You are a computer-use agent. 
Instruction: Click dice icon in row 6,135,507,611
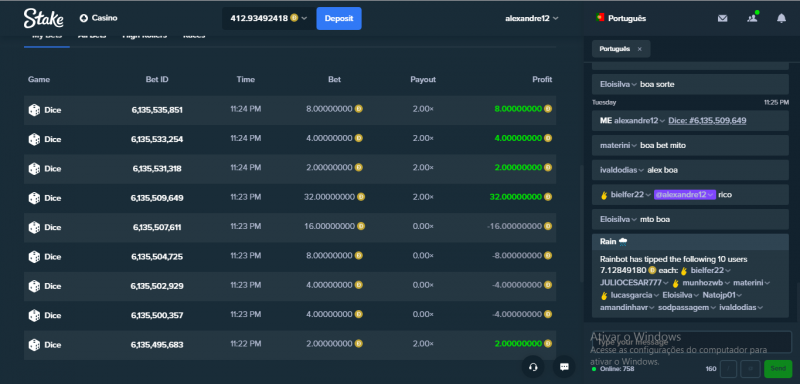34,227
